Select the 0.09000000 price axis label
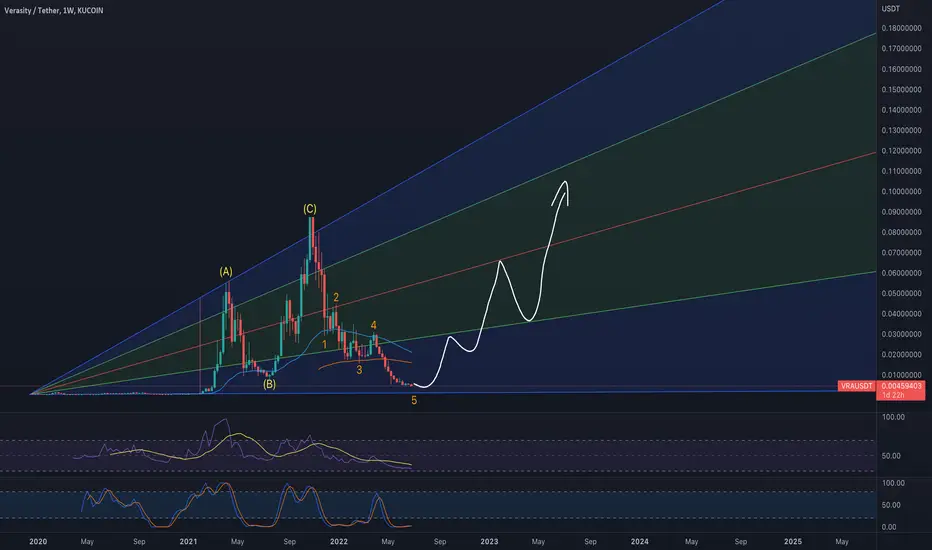The height and width of the screenshot is (550, 932). [901, 212]
